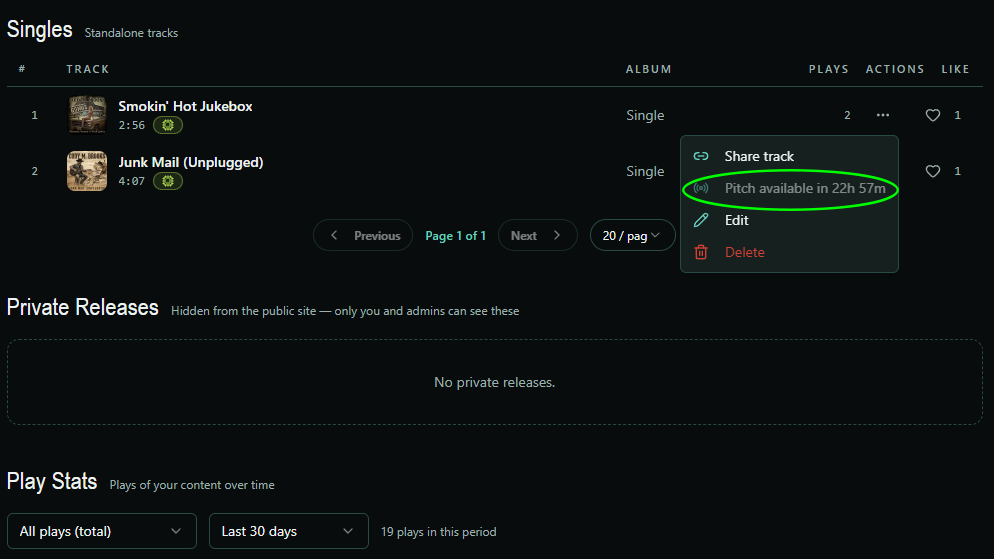Select Share track from the context menu
Image resolution: width=994 pixels, height=559 pixels.
(789, 156)
